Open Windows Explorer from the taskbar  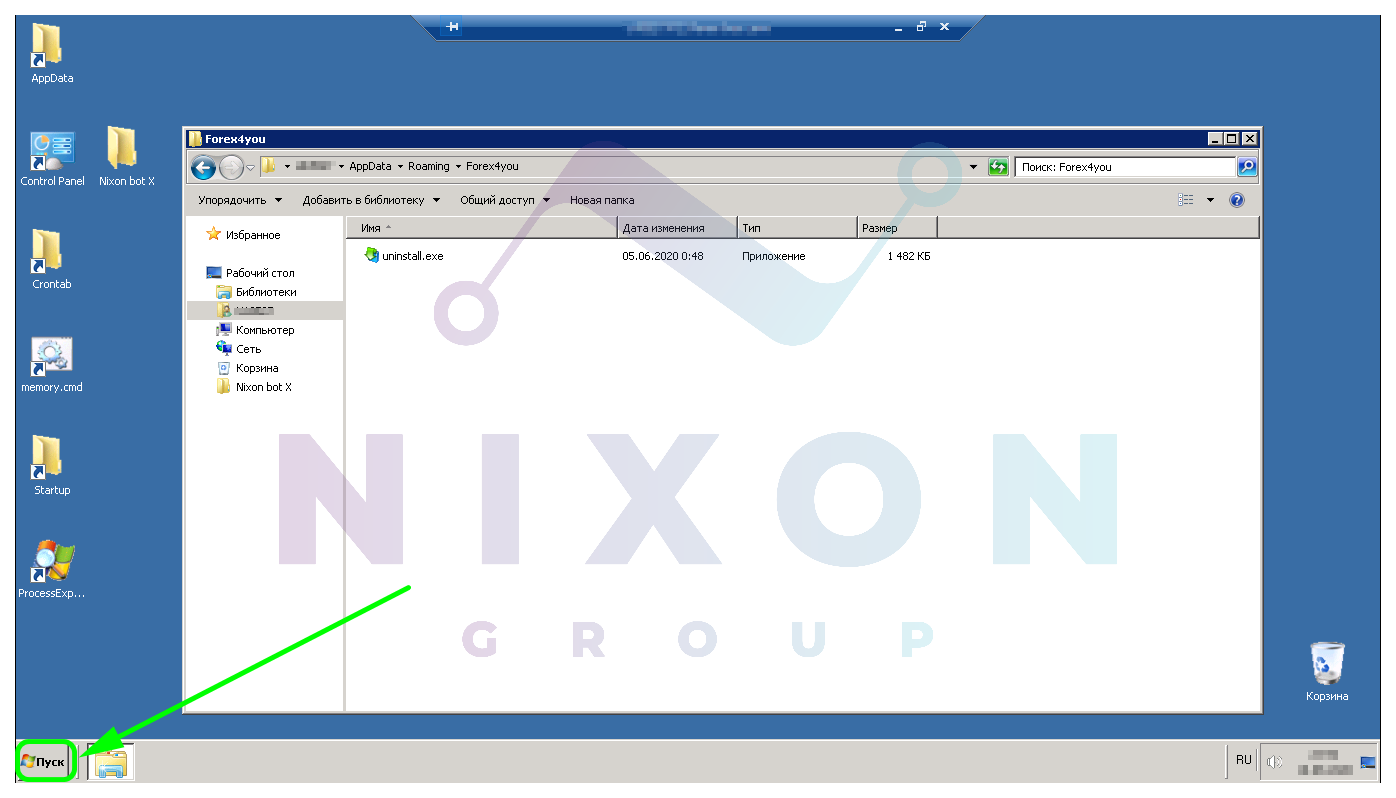[111, 762]
